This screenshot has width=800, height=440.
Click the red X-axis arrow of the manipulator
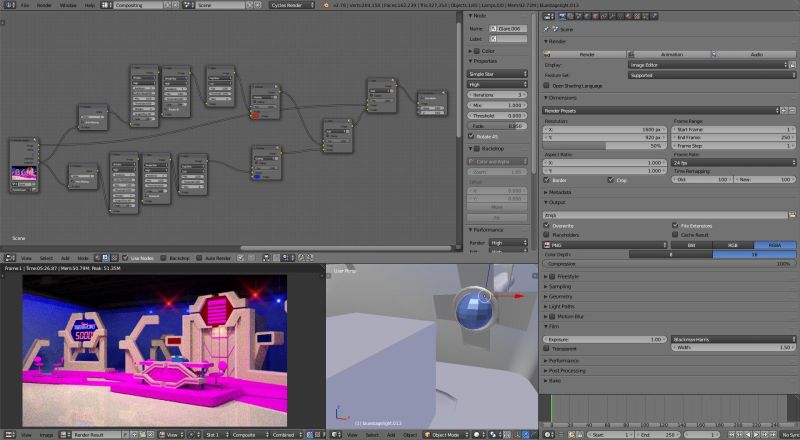pyautogui.click(x=518, y=296)
